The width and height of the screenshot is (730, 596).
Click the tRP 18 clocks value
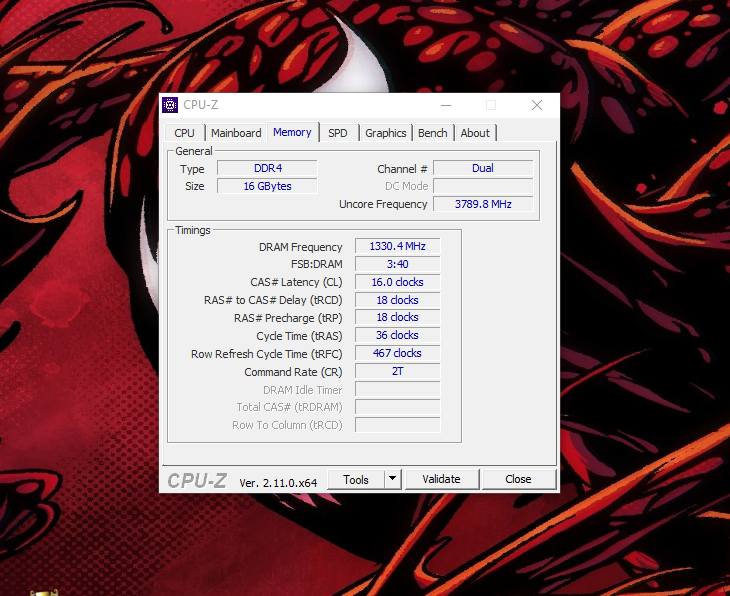click(x=398, y=317)
